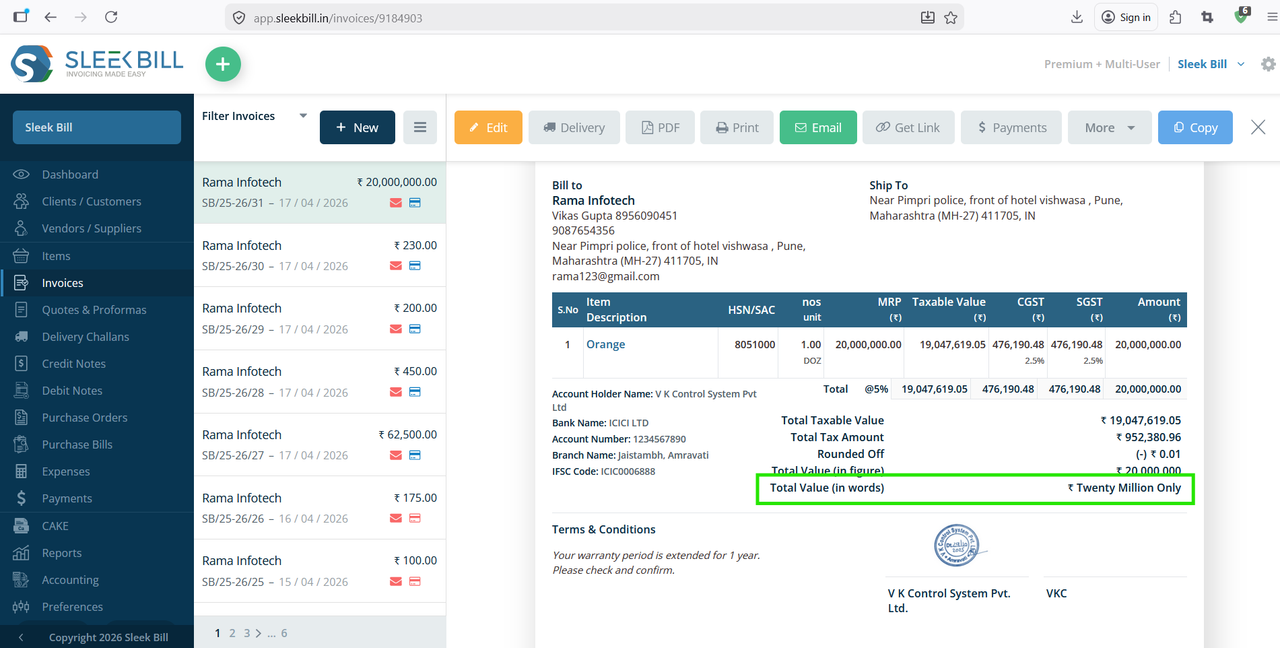The height and width of the screenshot is (648, 1280).
Task: Go to next page of invoice list
Action: tap(257, 633)
